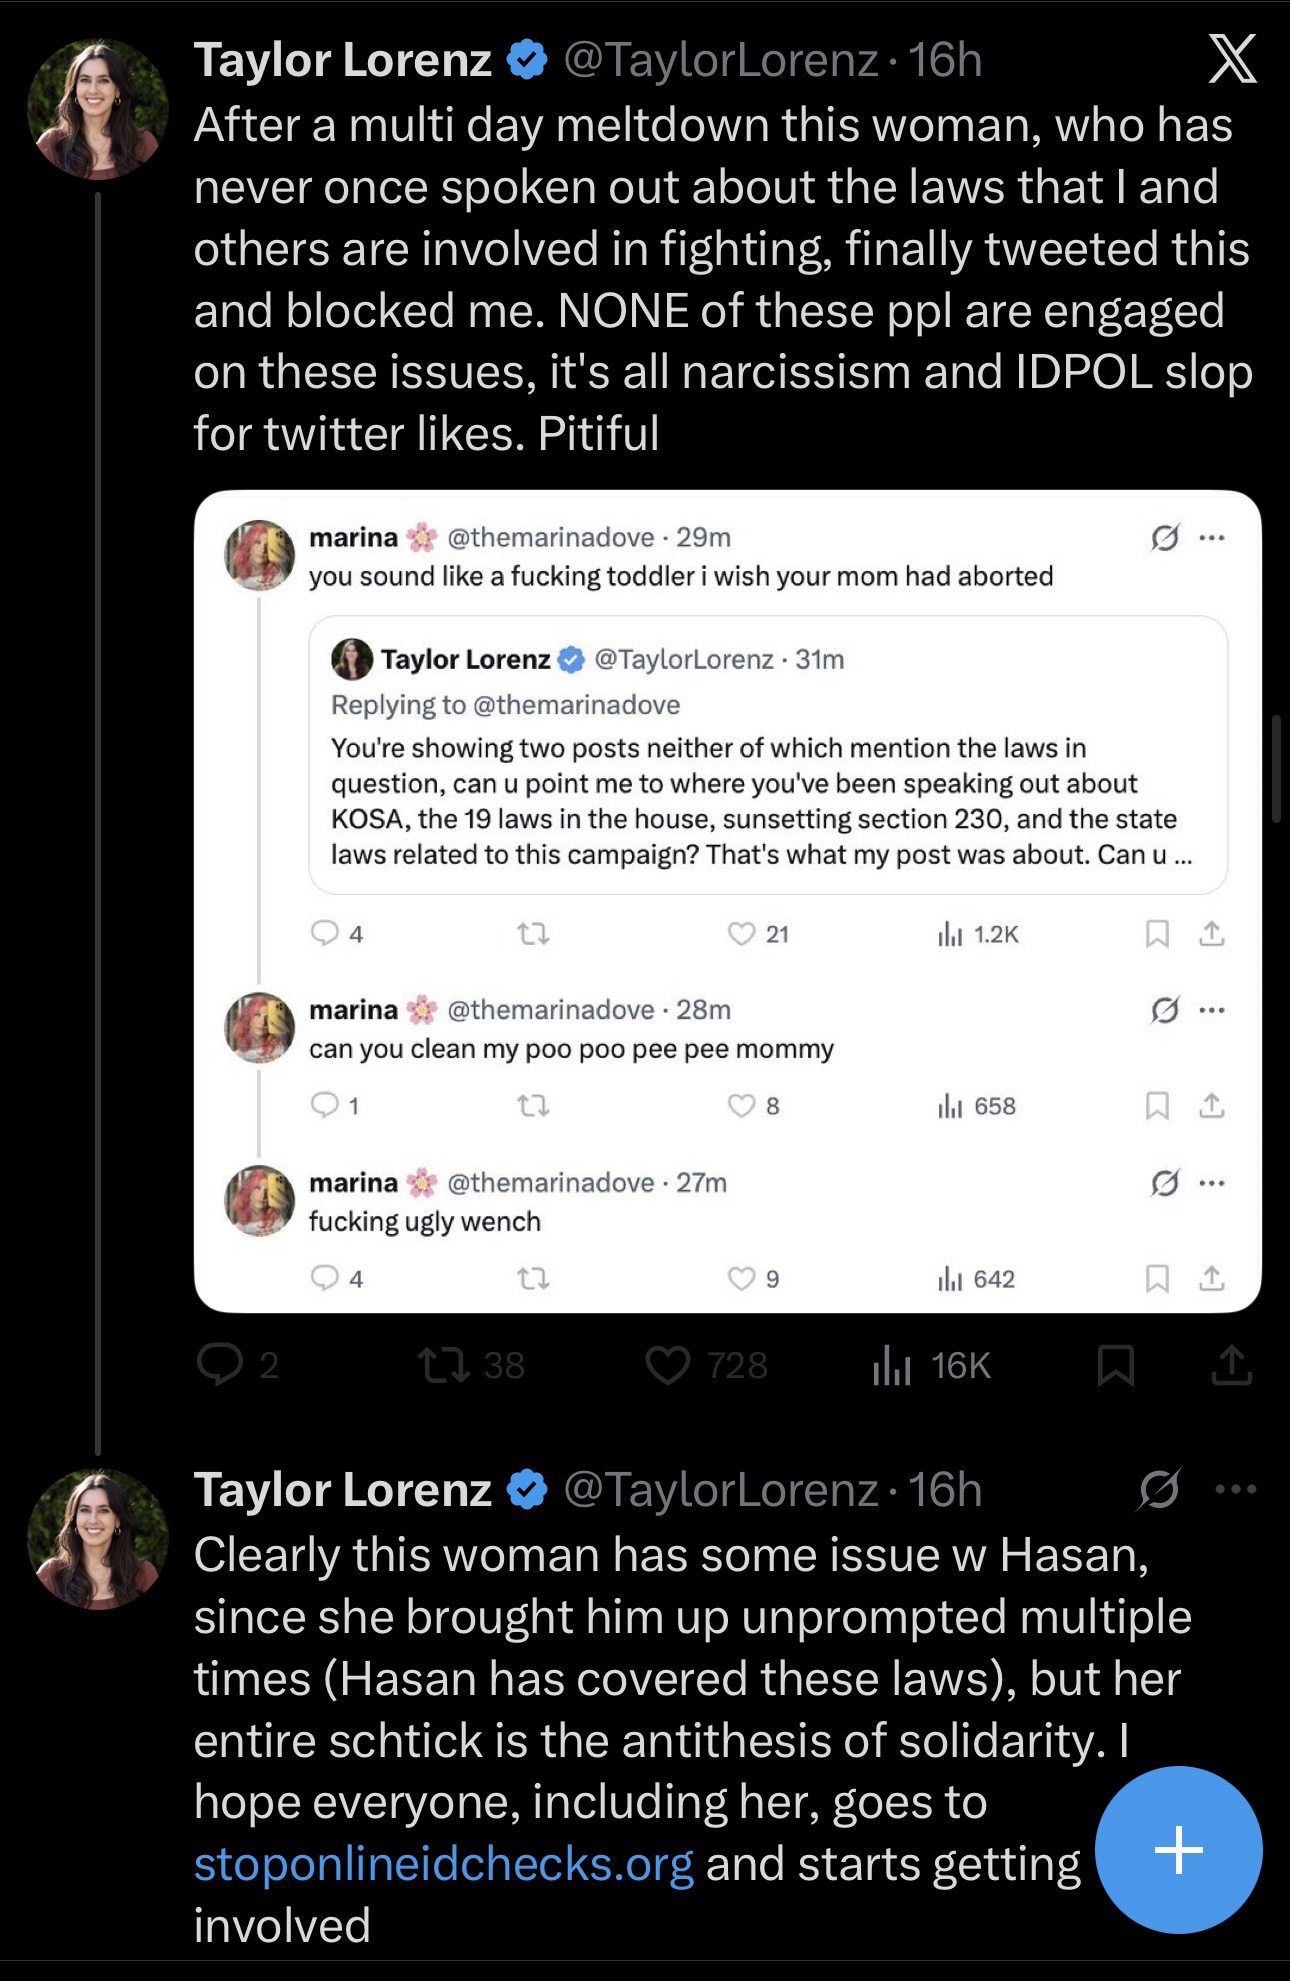Image resolution: width=1290 pixels, height=1981 pixels.
Task: Open the stoponlineidchecks.org link
Action: 443,1864
